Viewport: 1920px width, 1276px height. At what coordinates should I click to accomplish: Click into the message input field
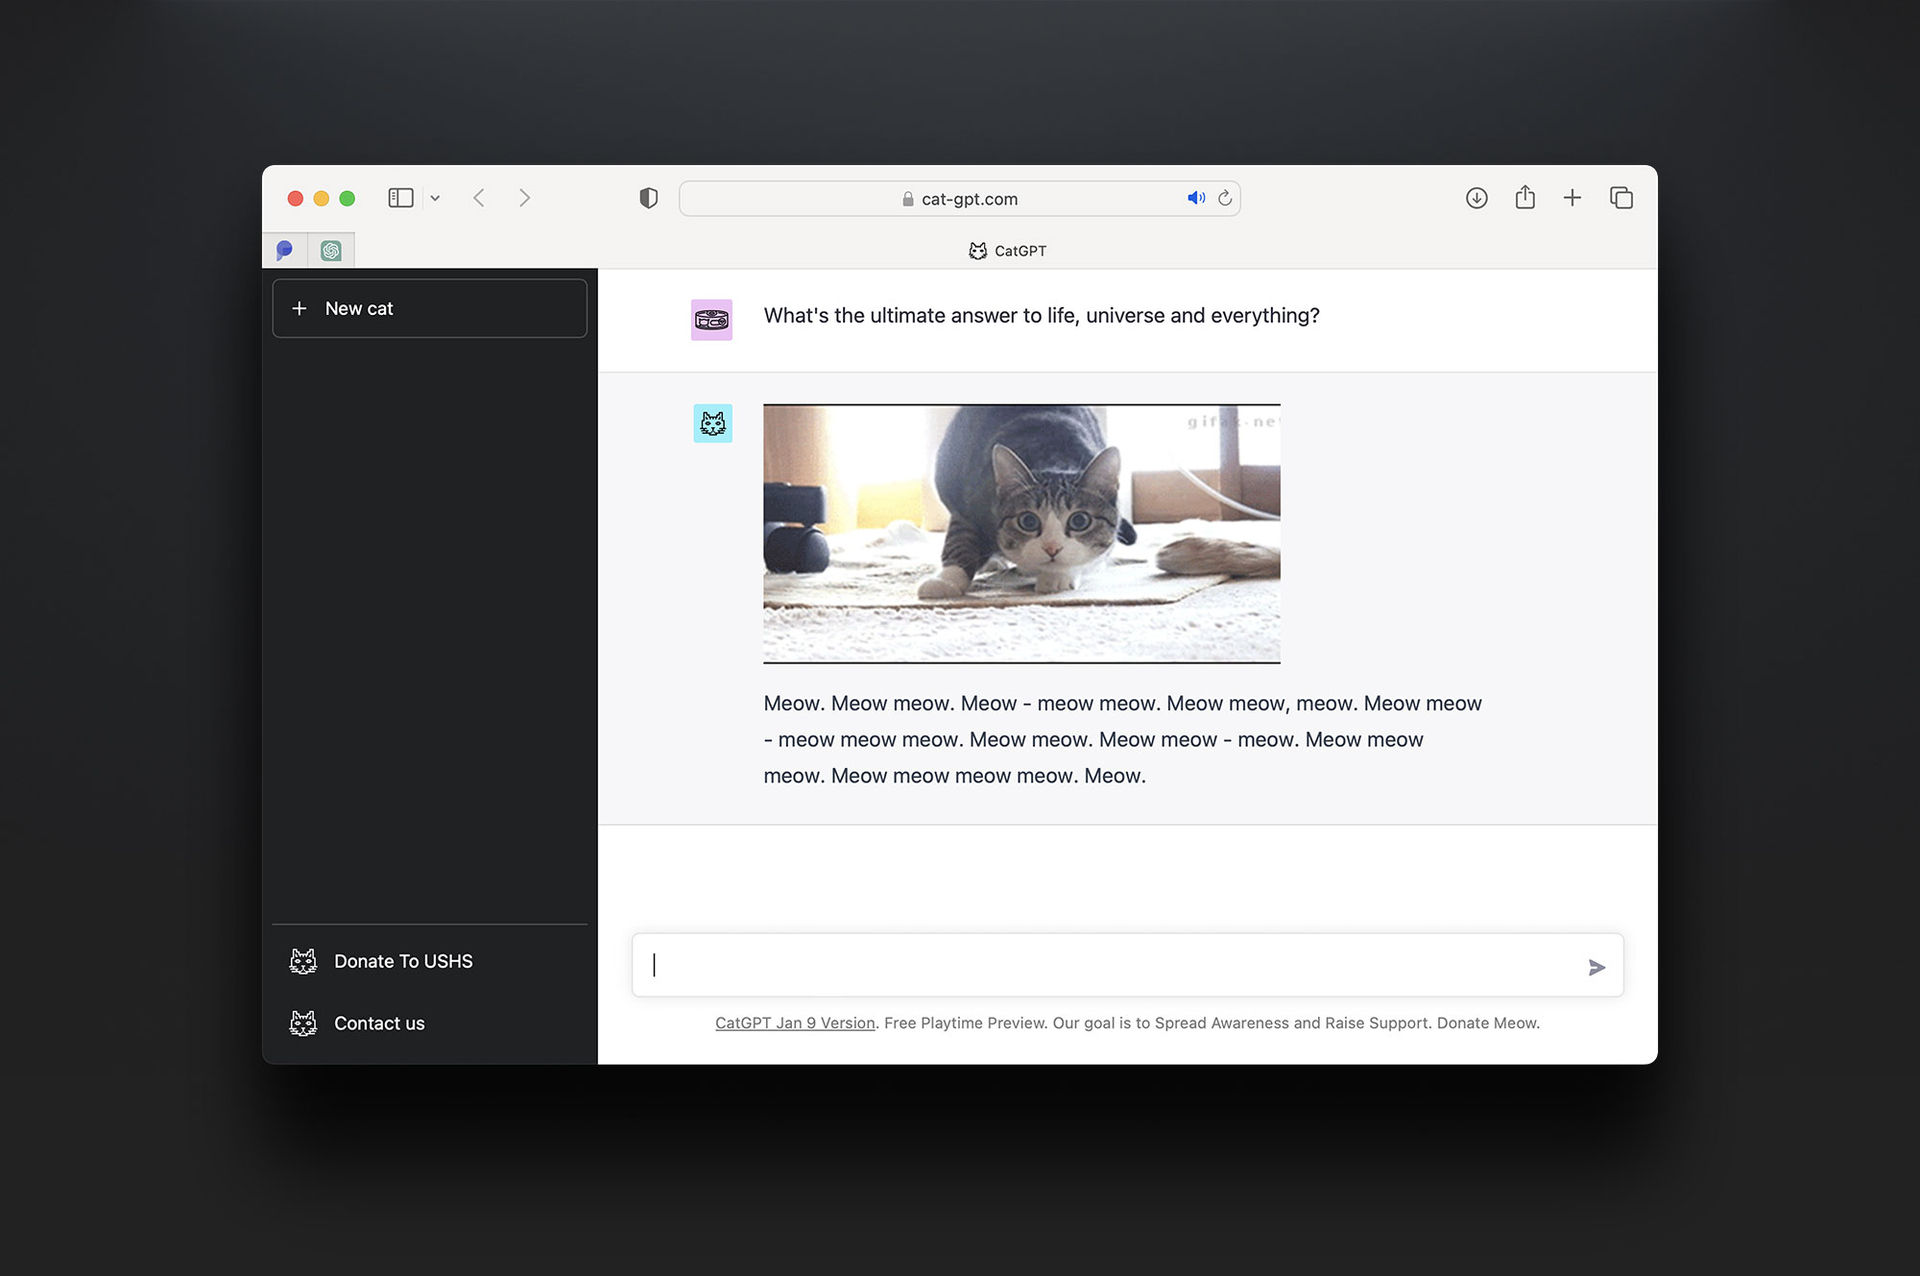tap(1110, 965)
